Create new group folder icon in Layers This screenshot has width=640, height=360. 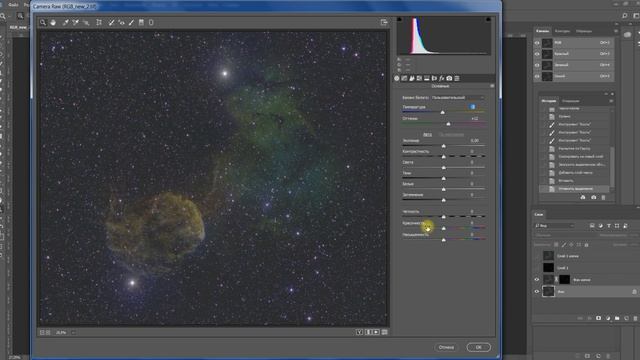click(617, 318)
